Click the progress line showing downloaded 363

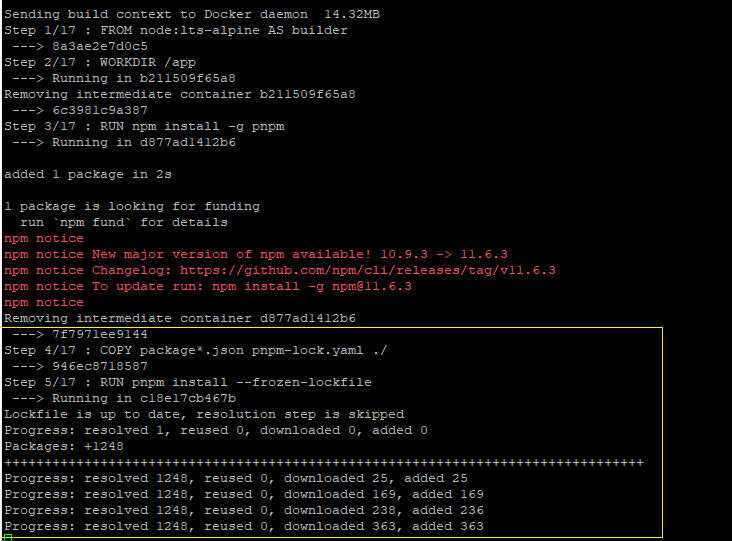pos(244,526)
